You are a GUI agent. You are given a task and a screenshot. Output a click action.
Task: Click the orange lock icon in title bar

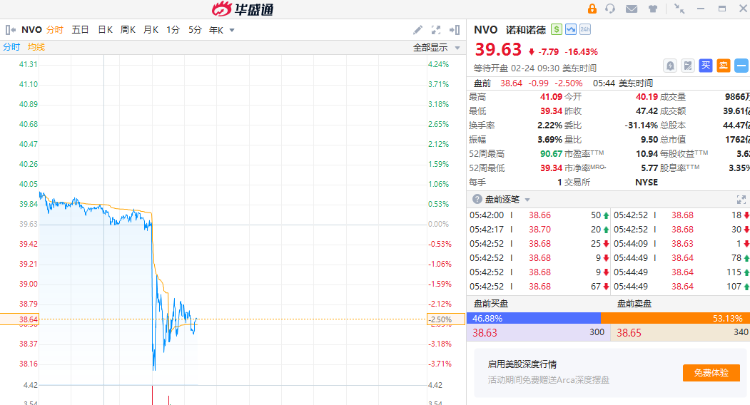[592, 9]
